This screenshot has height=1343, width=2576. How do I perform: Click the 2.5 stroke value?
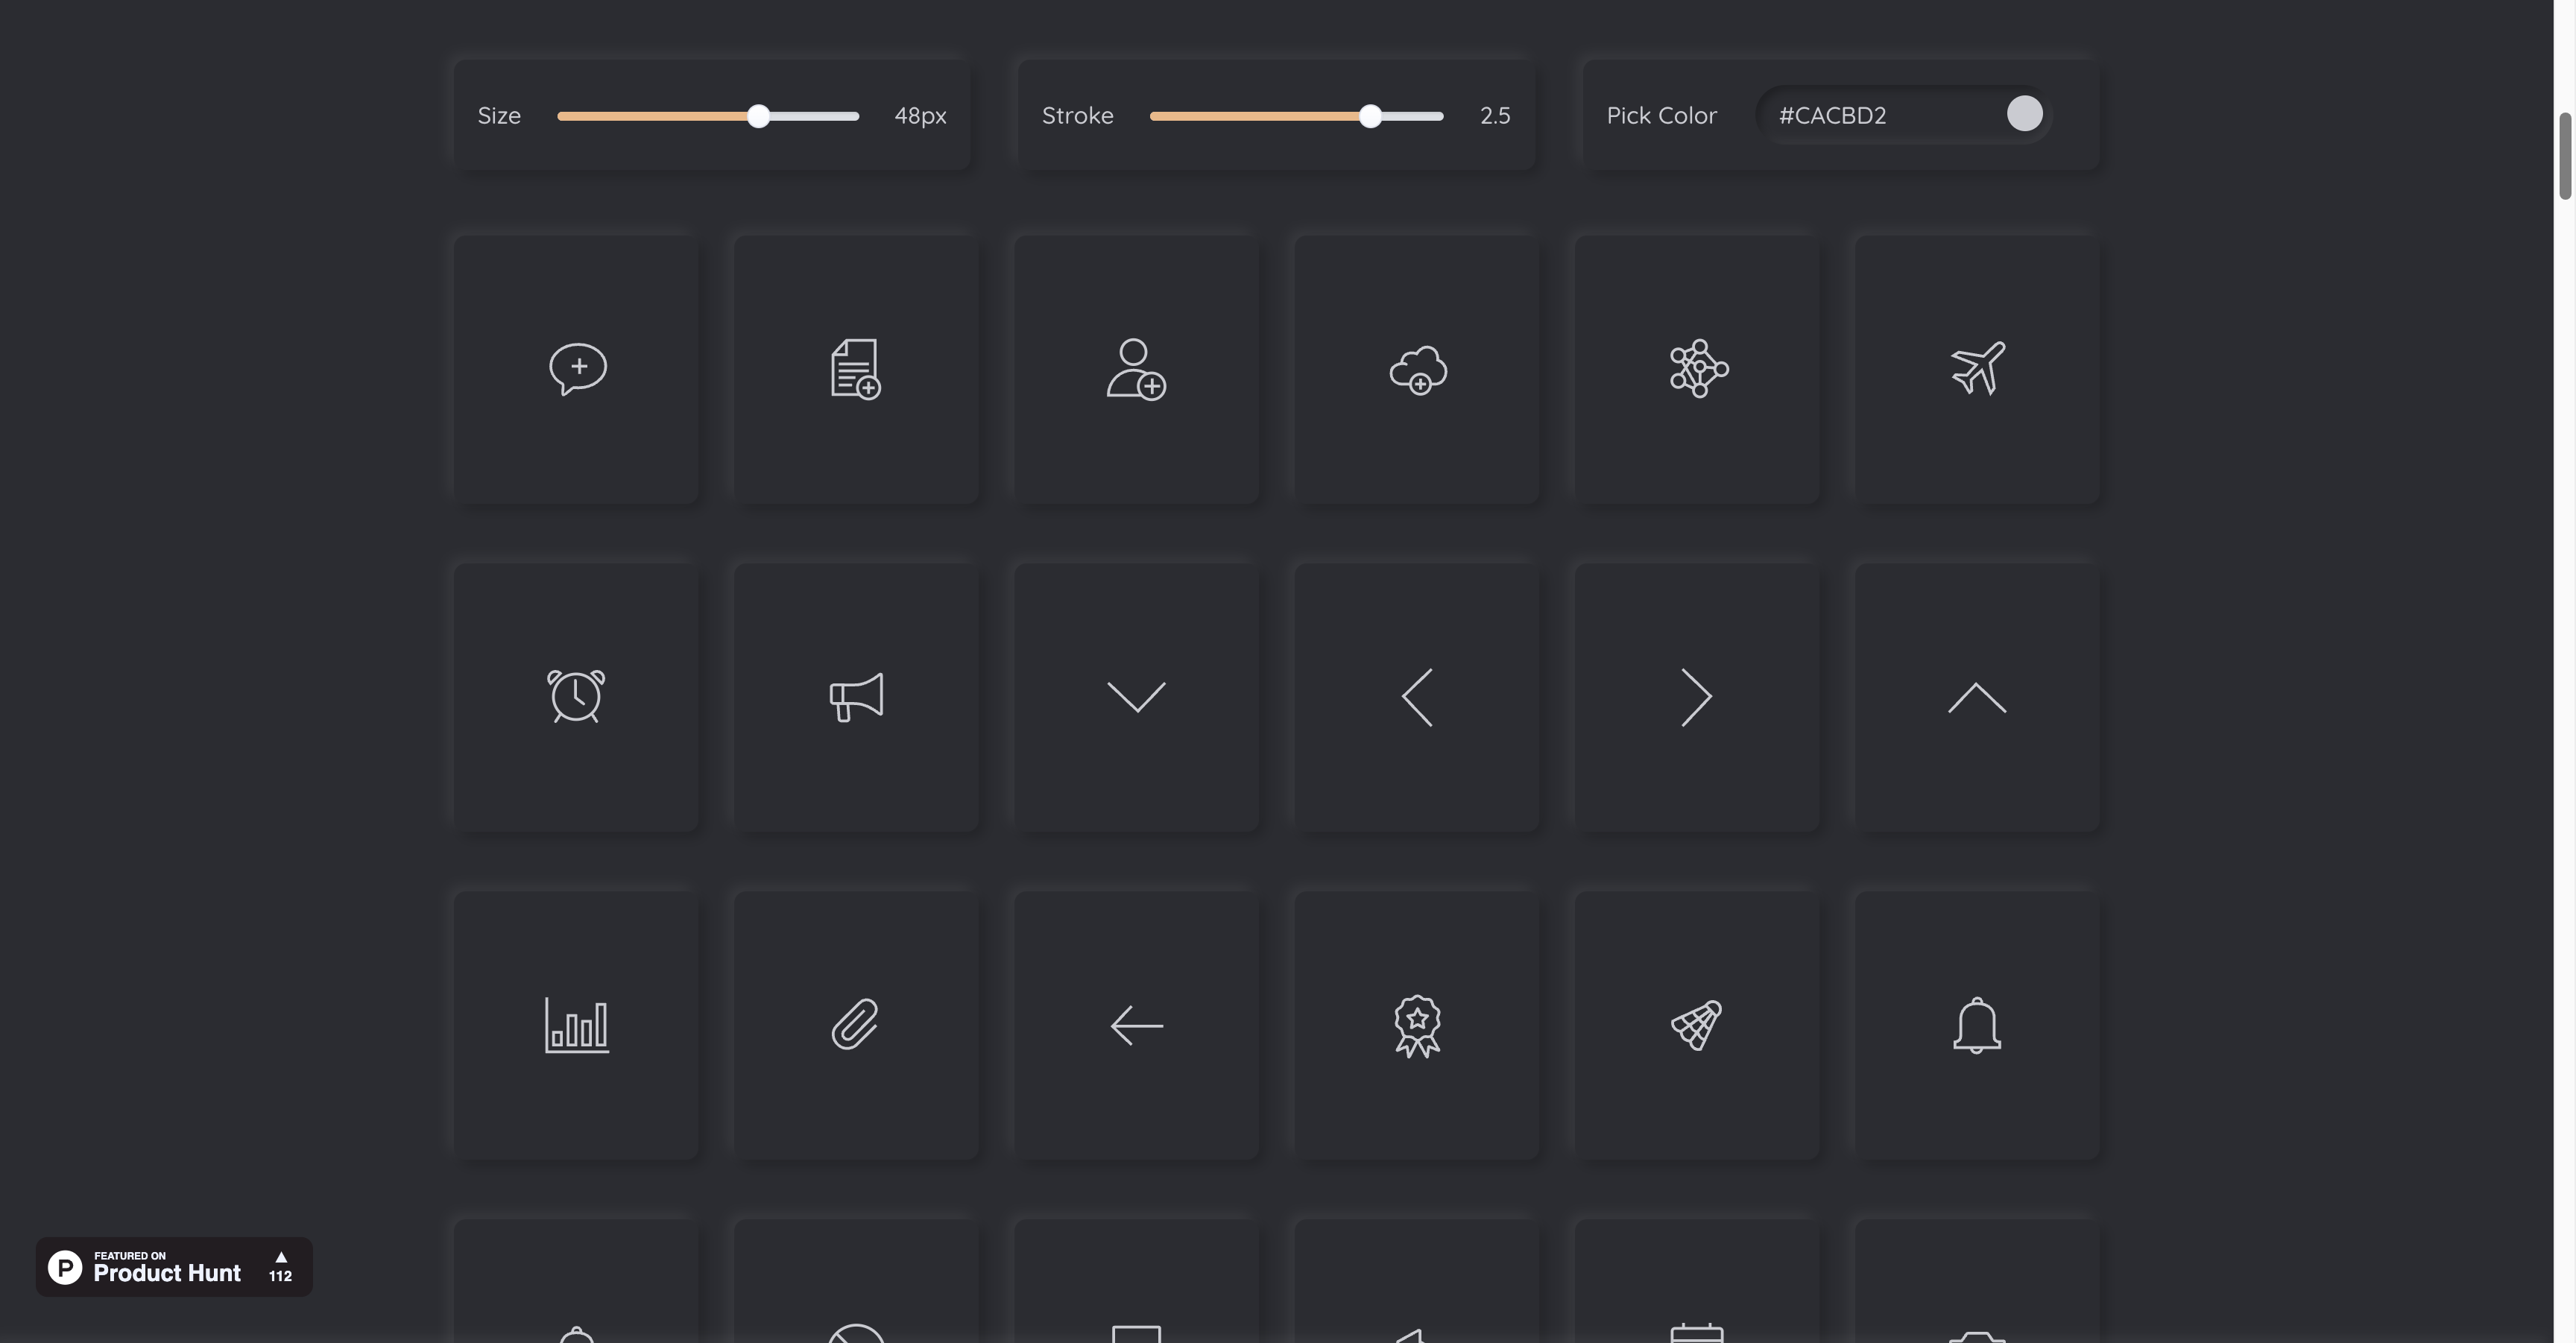(1495, 116)
